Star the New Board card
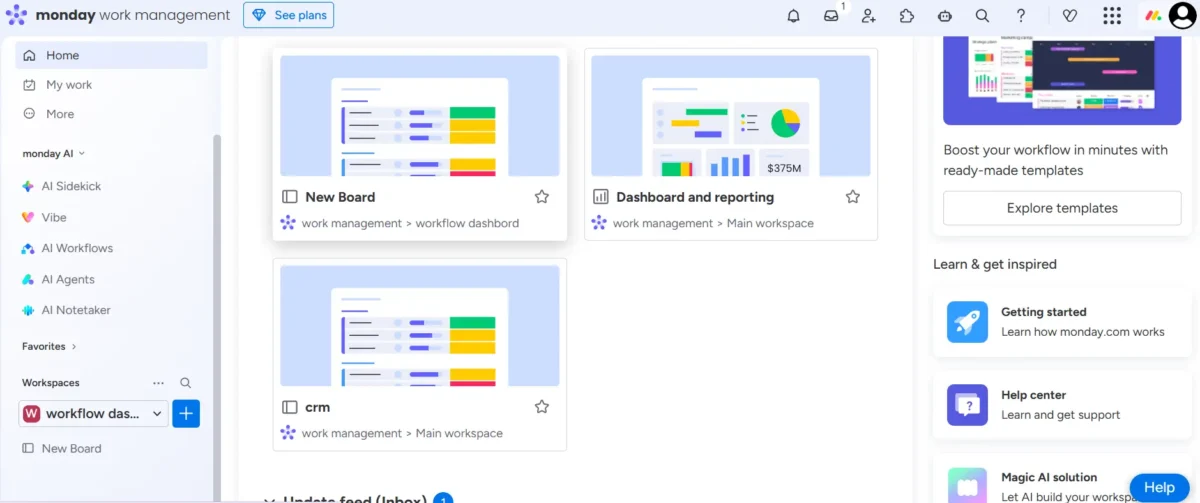The width and height of the screenshot is (1200, 503). point(542,197)
